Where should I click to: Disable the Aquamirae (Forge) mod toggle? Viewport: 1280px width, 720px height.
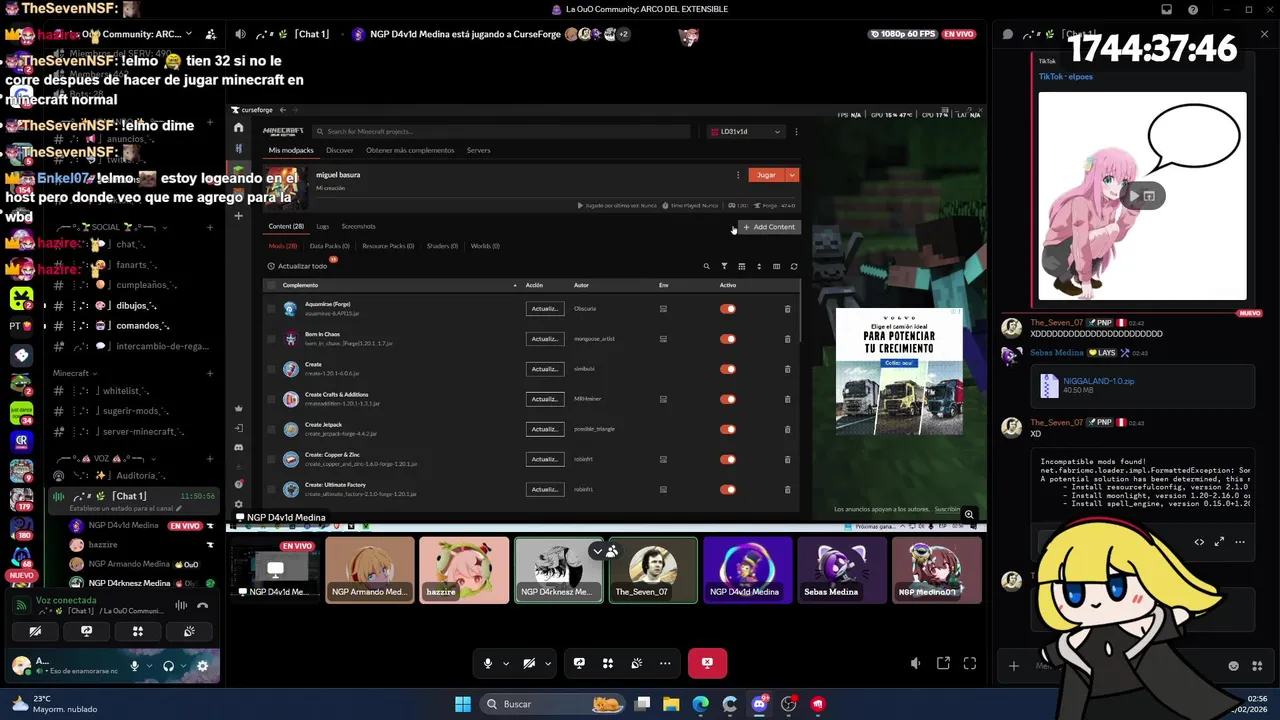[728, 309]
